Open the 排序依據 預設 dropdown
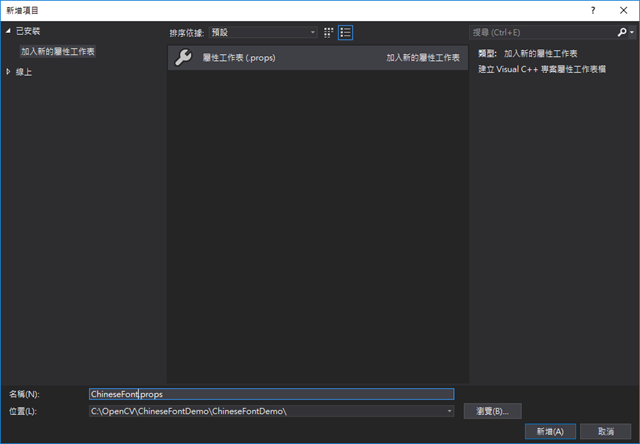Screen dimensions: 640x444 (x=263, y=32)
